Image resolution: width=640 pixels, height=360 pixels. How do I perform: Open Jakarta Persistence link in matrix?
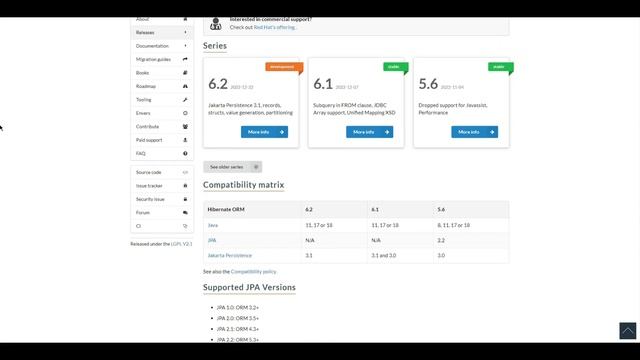coord(230,256)
